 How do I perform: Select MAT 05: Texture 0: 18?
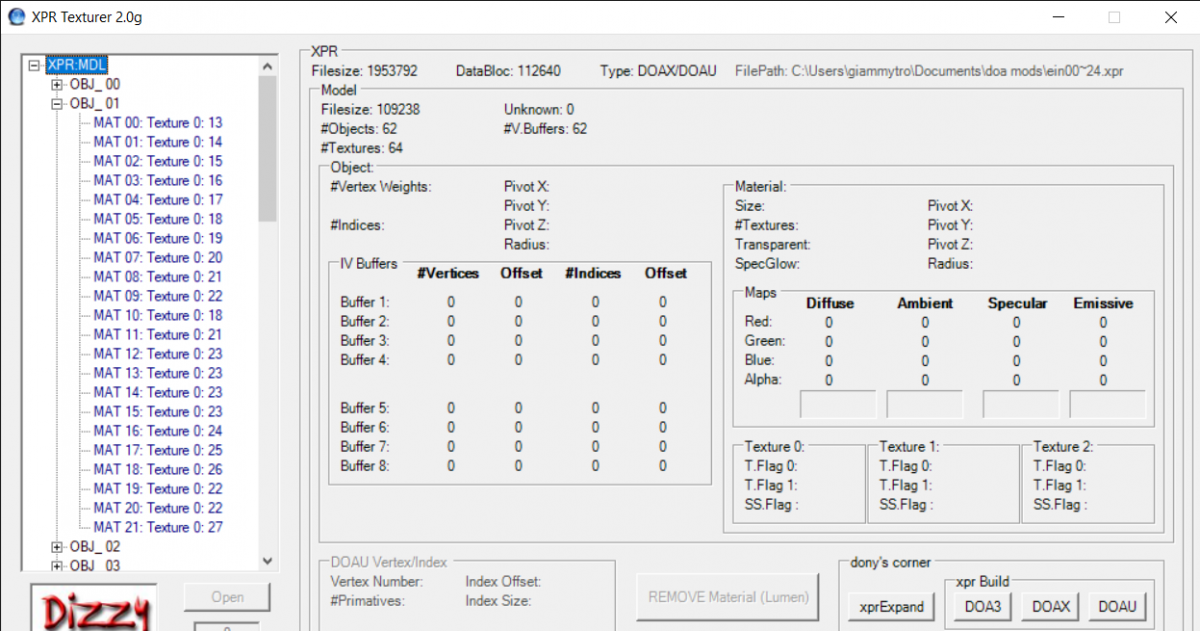(x=158, y=219)
